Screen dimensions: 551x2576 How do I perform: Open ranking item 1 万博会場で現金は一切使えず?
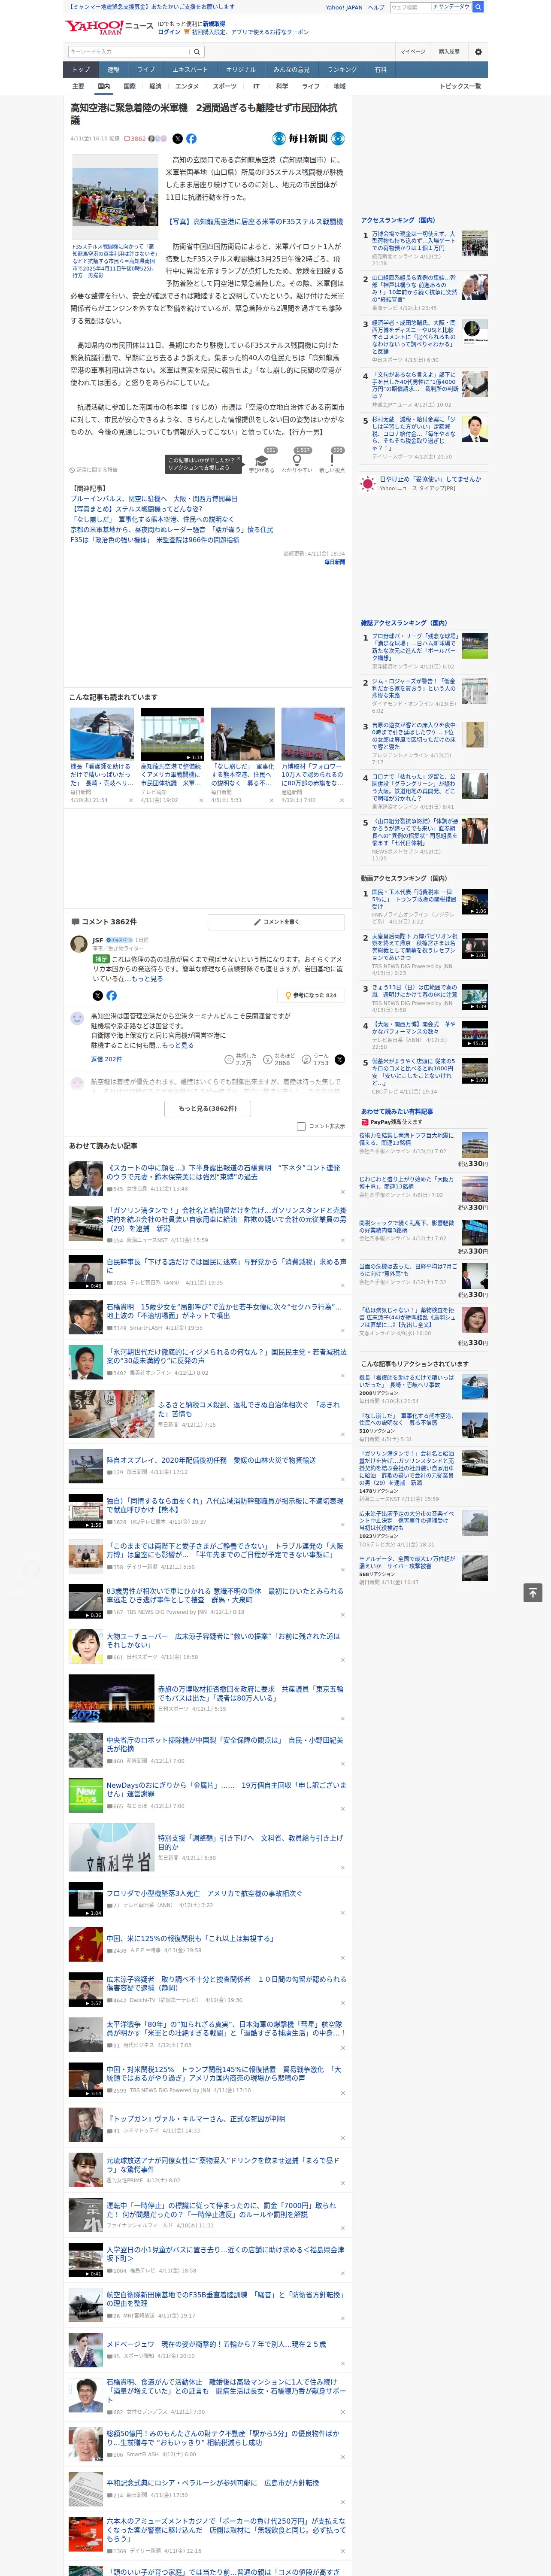pos(413,241)
